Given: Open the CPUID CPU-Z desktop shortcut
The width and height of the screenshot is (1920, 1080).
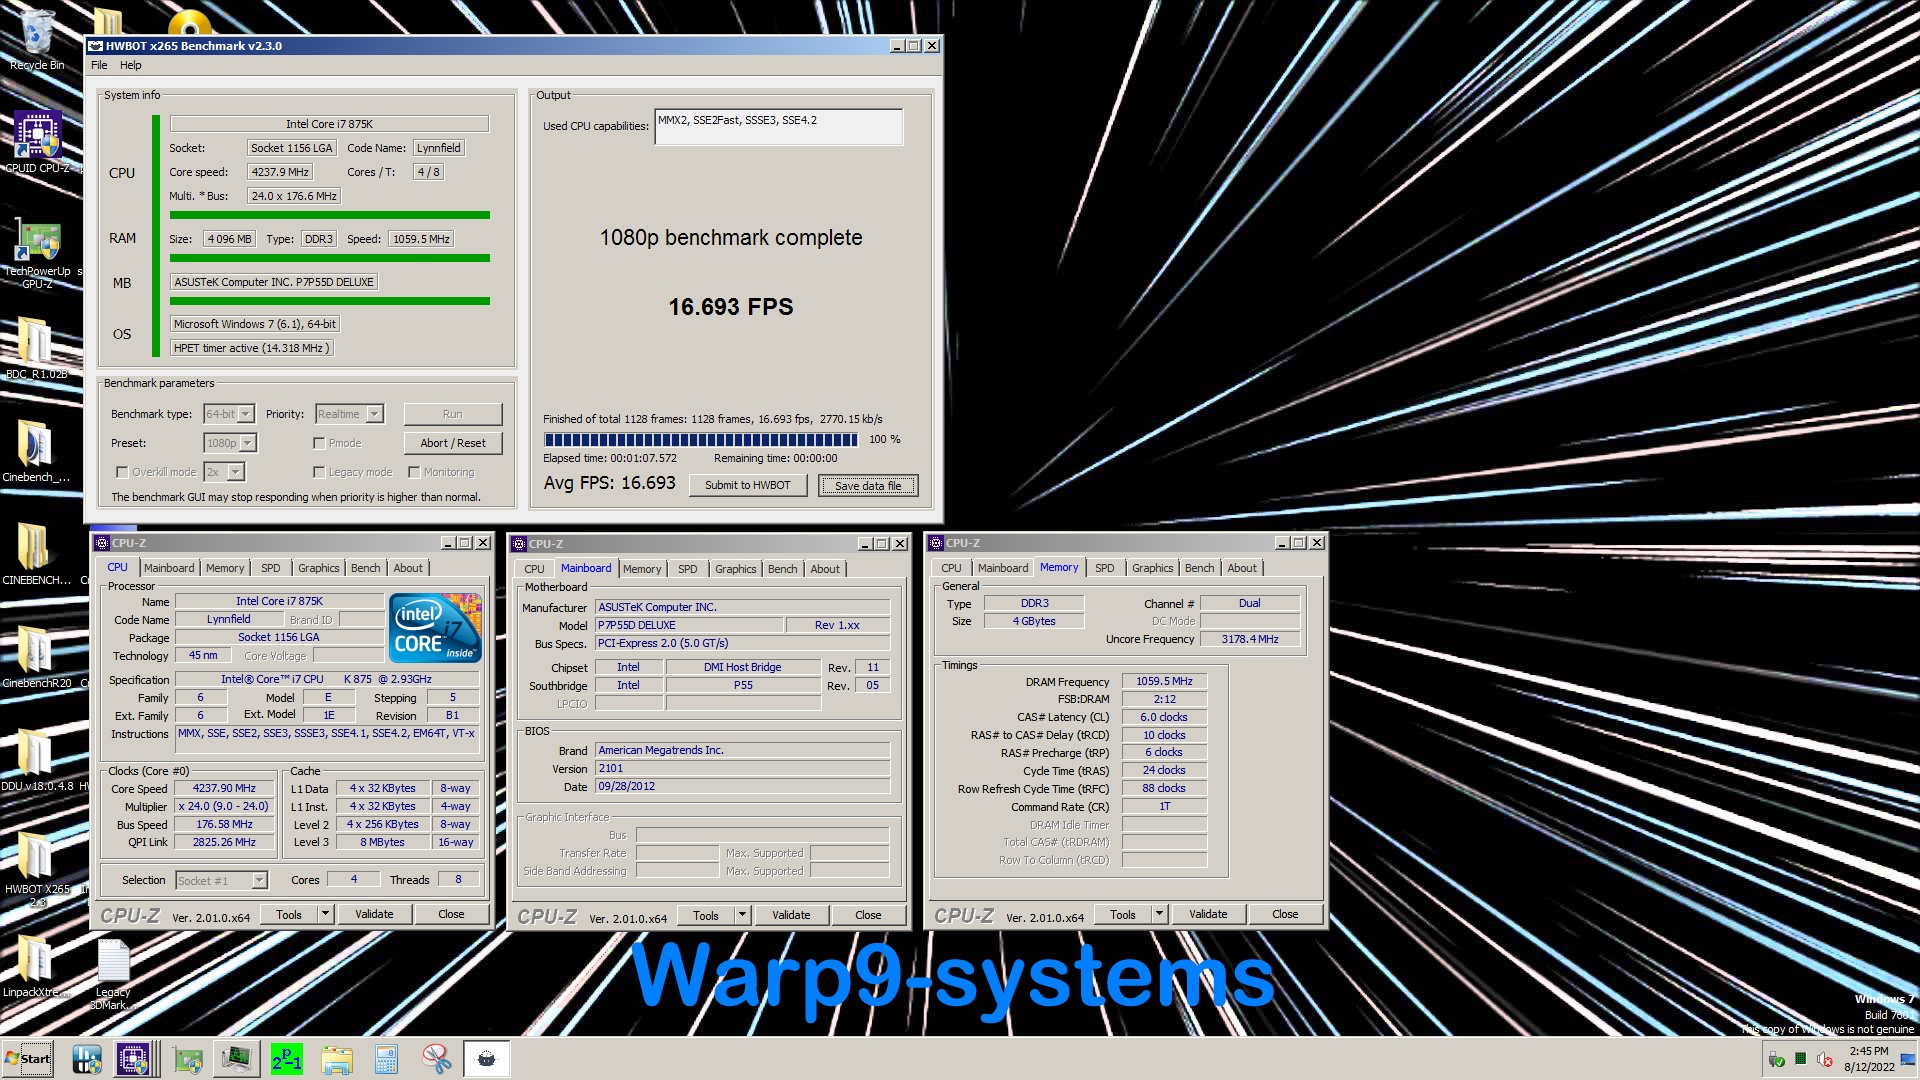Looking at the screenshot, I should (37, 142).
